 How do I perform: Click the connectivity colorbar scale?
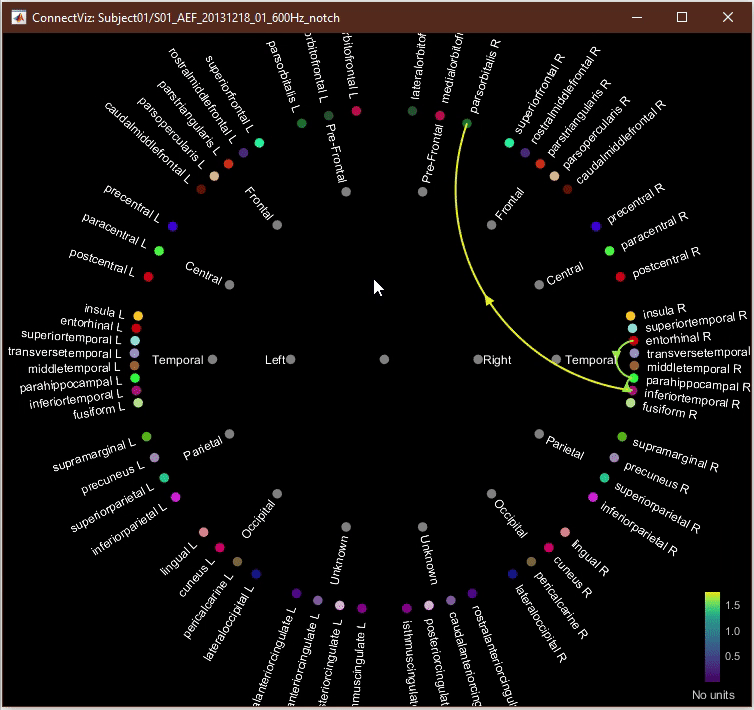[x=712, y=638]
